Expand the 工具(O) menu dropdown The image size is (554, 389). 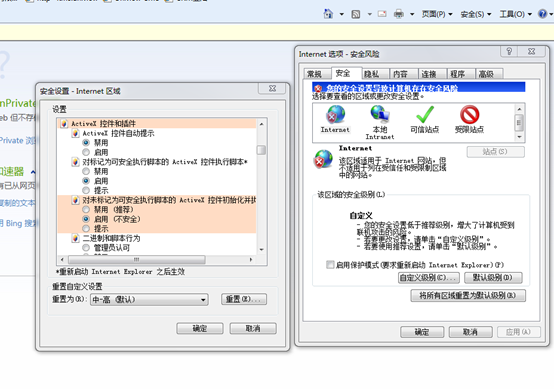click(515, 14)
